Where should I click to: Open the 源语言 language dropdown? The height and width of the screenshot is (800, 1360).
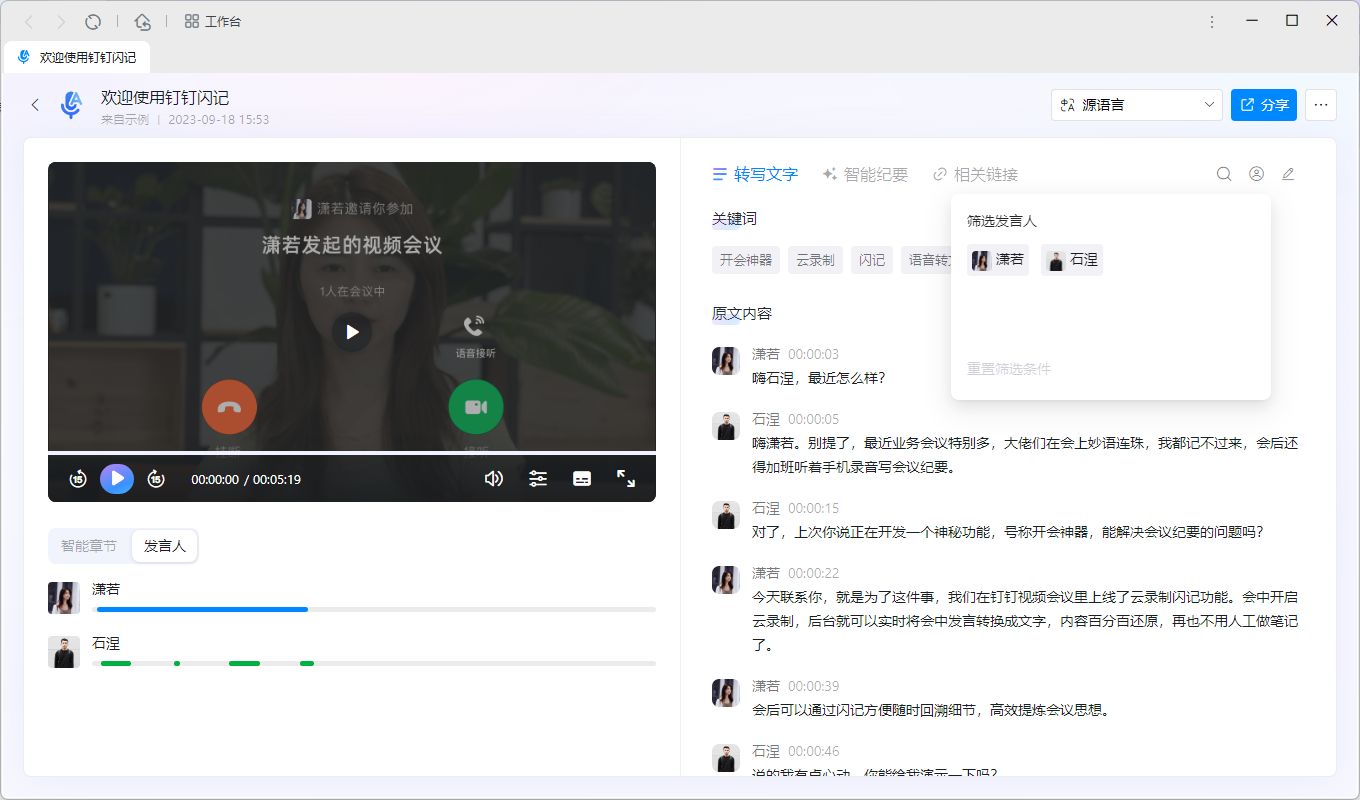(1136, 104)
